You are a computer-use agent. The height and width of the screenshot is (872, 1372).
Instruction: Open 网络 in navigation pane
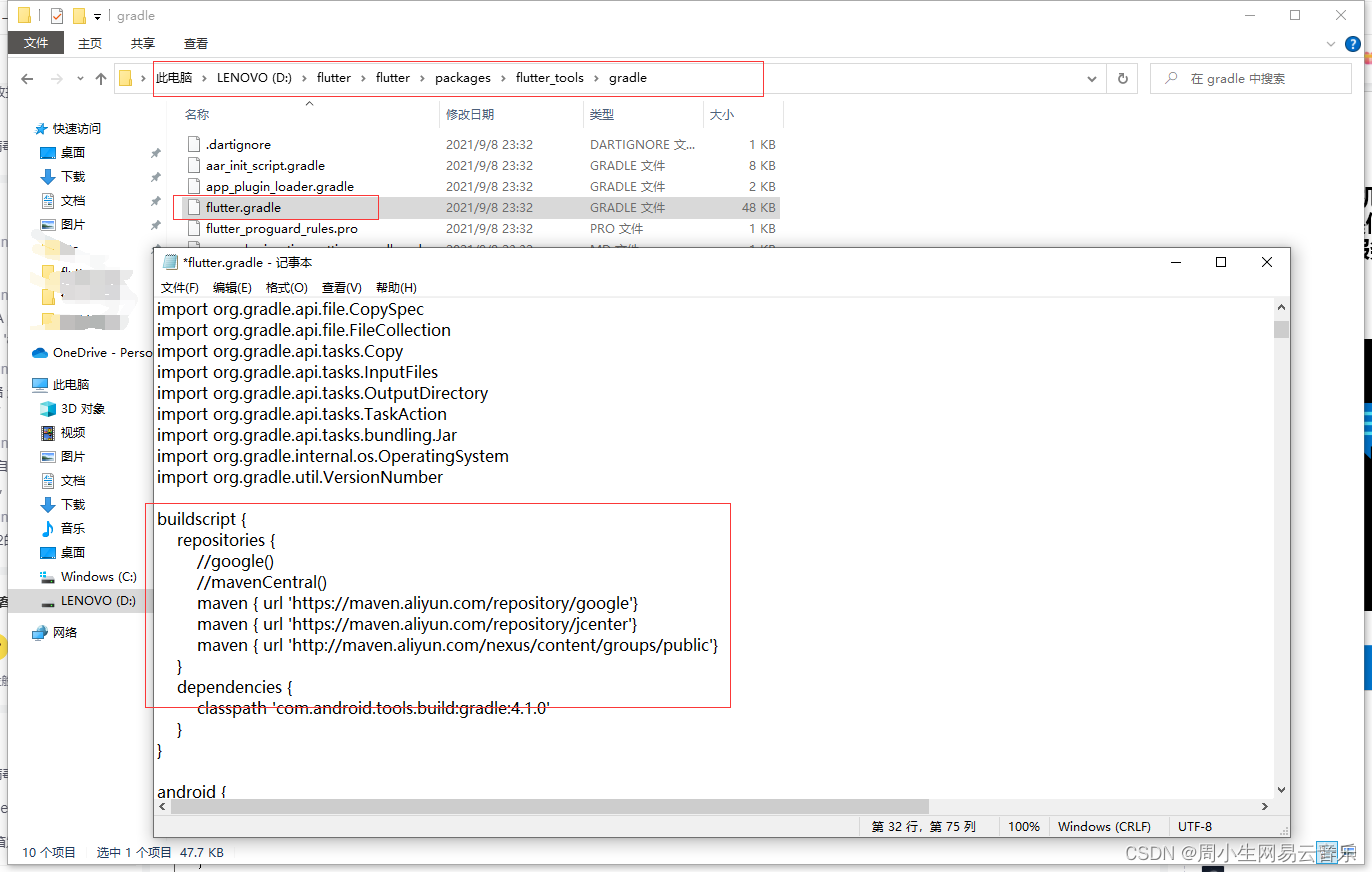pos(64,633)
